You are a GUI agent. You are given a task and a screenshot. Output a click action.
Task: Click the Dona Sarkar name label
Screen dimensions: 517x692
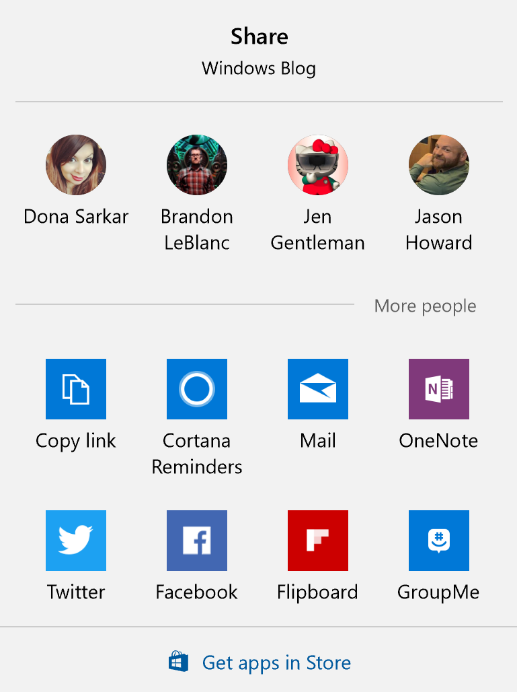76,217
